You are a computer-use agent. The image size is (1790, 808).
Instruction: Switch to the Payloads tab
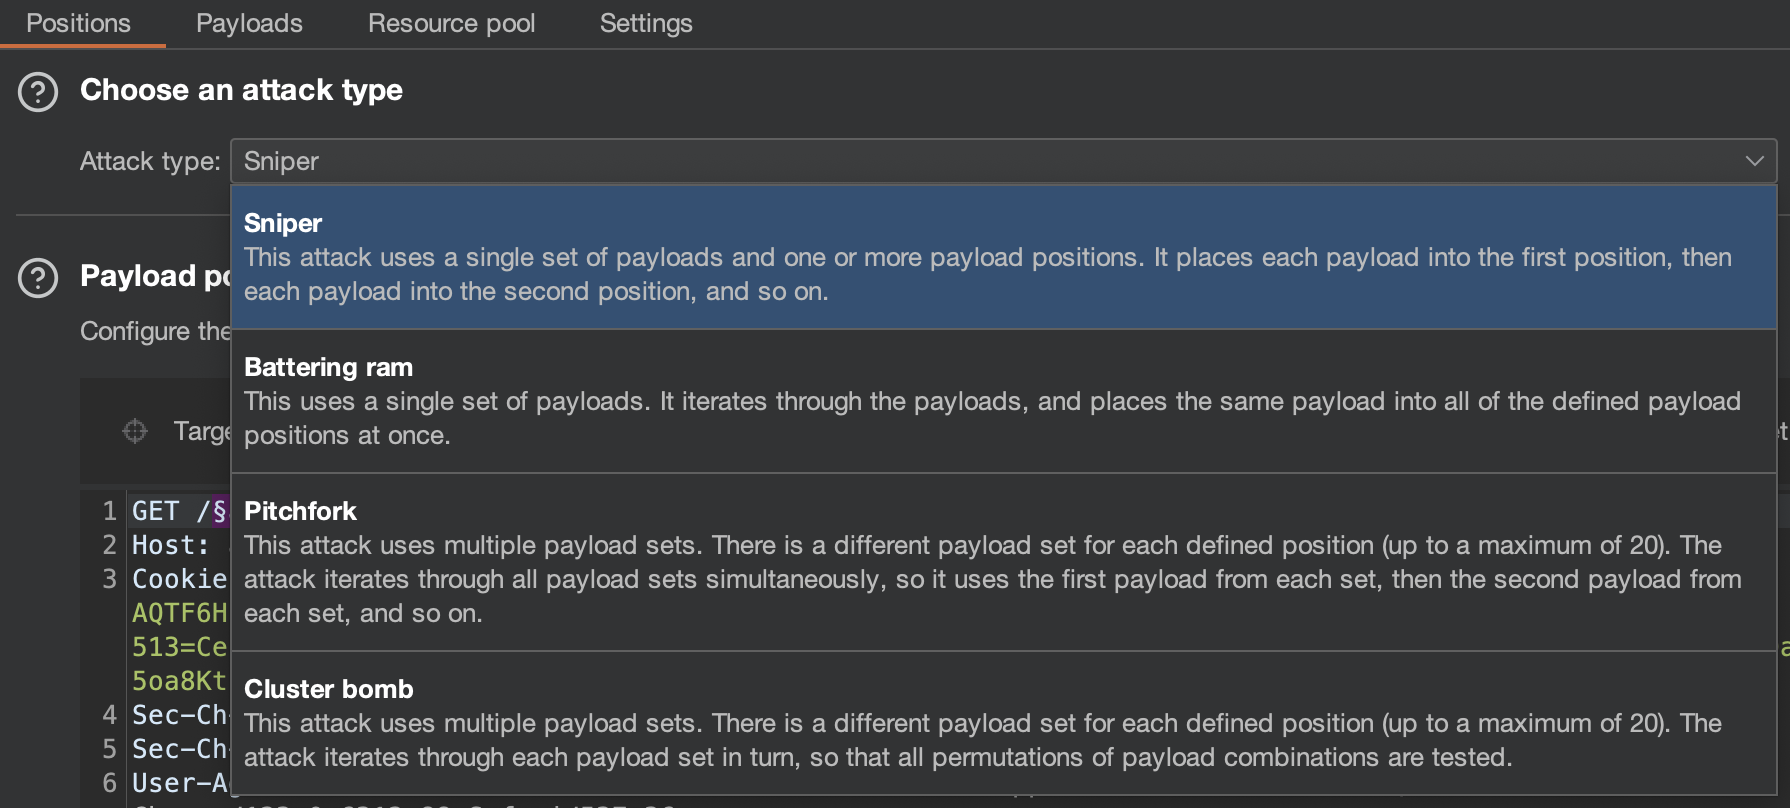[x=249, y=23]
